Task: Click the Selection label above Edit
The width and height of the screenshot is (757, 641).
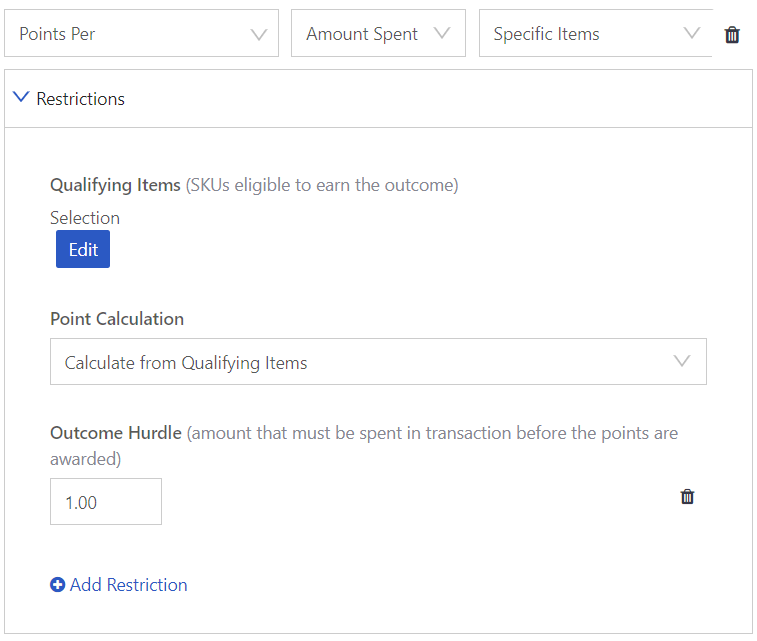Action: click(85, 218)
